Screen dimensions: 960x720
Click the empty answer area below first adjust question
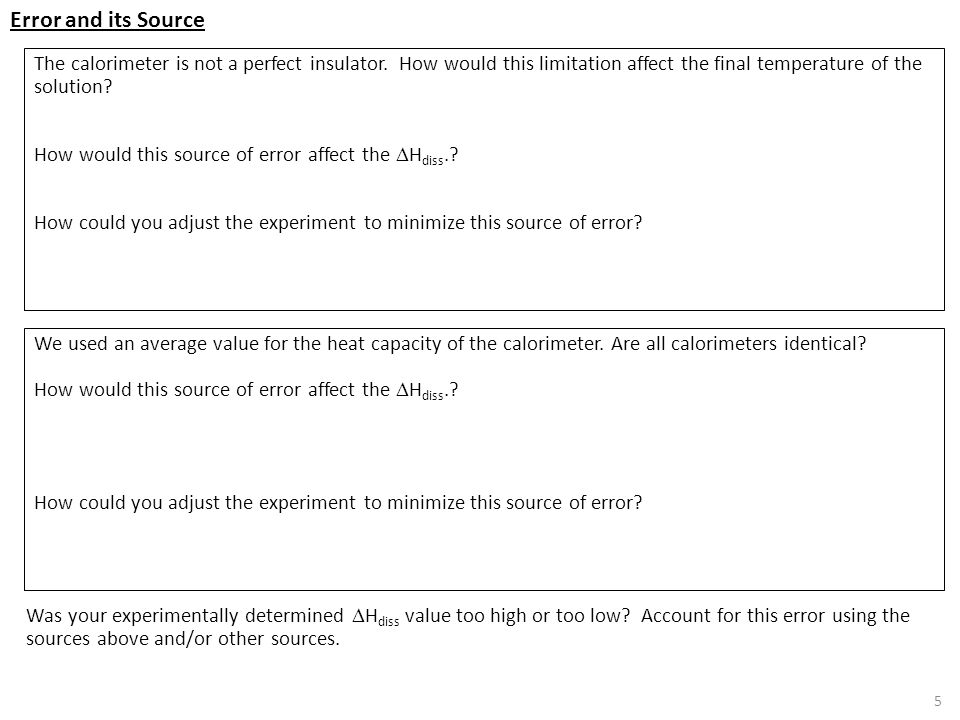click(484, 269)
